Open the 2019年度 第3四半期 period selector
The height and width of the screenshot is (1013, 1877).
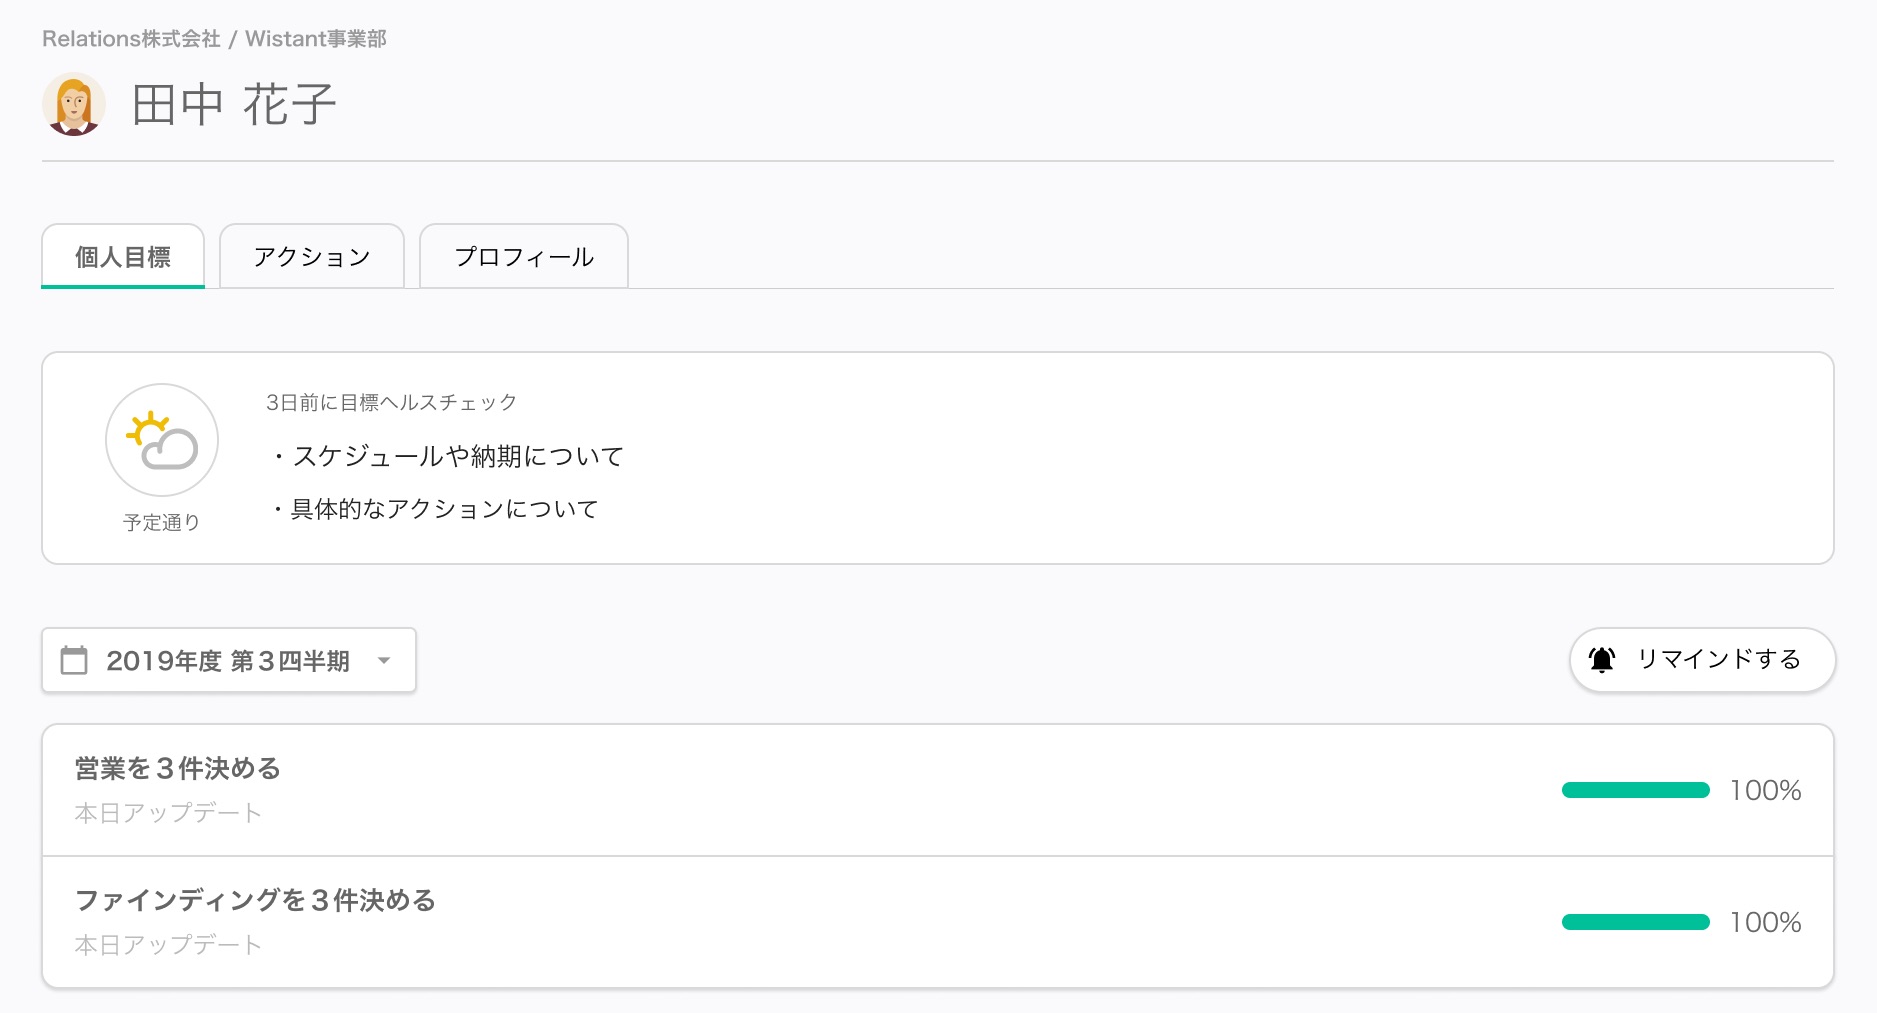click(x=229, y=660)
